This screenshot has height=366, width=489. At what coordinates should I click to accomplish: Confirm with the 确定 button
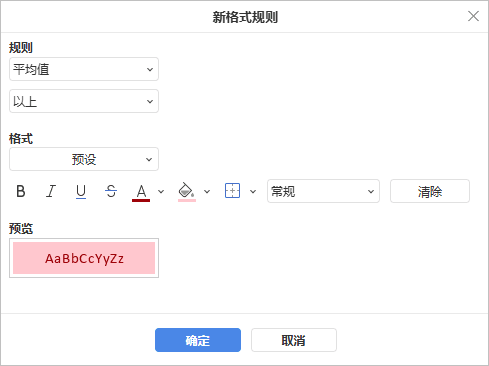pos(198,340)
